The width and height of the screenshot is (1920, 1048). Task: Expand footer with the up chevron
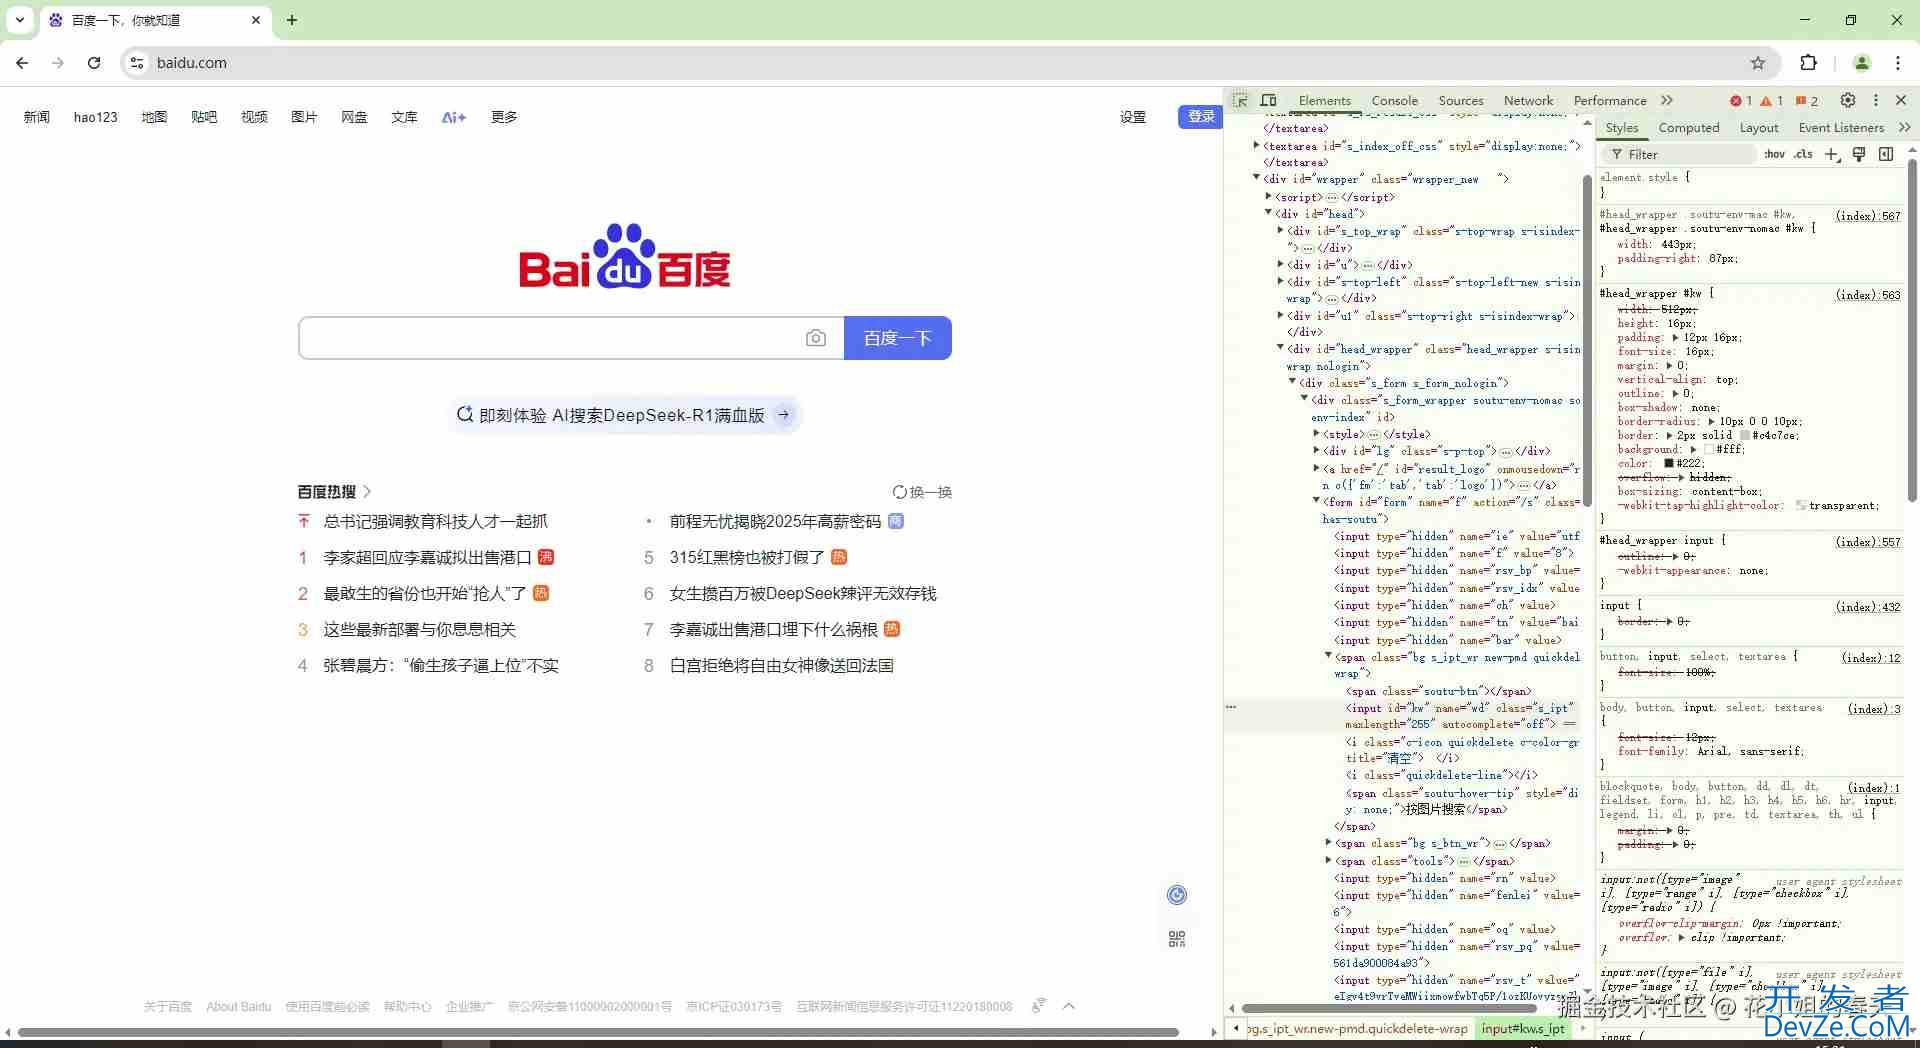1069,1006
